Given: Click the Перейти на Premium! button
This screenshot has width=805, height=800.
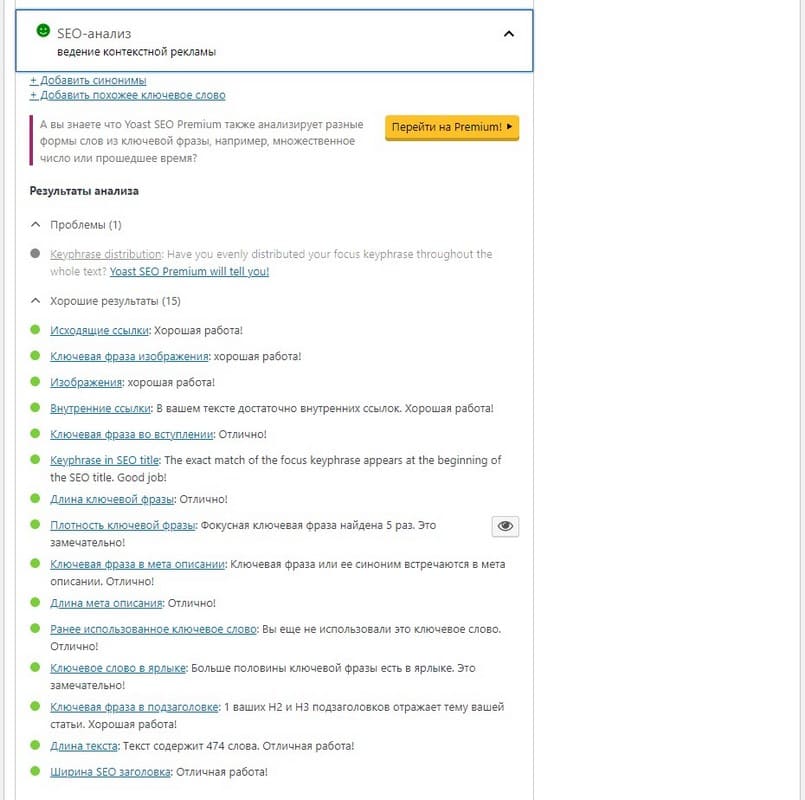Looking at the screenshot, I should click(x=452, y=127).
